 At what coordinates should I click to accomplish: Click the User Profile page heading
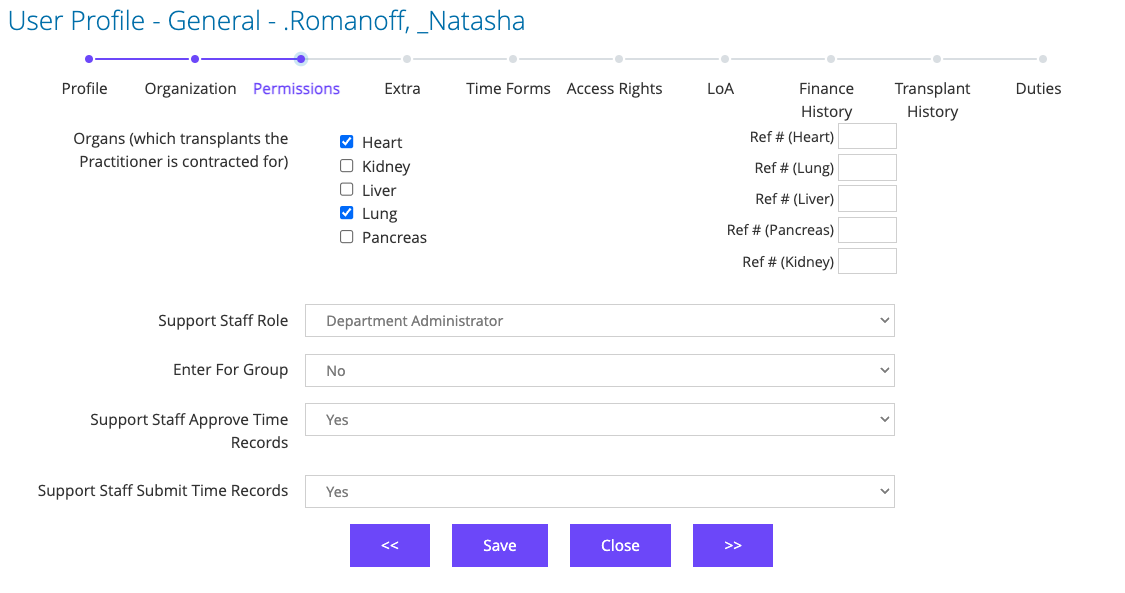267,21
